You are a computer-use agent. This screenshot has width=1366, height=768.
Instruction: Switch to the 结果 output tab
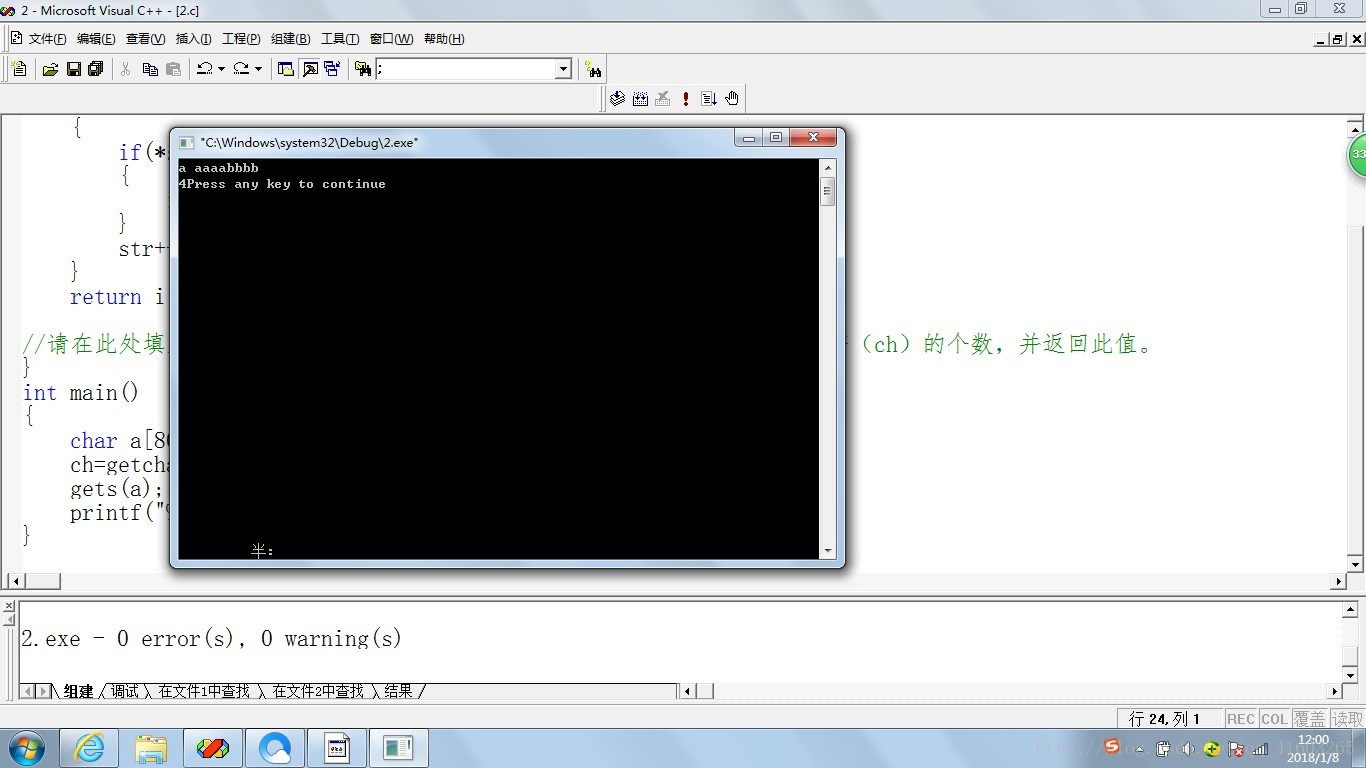pos(398,691)
